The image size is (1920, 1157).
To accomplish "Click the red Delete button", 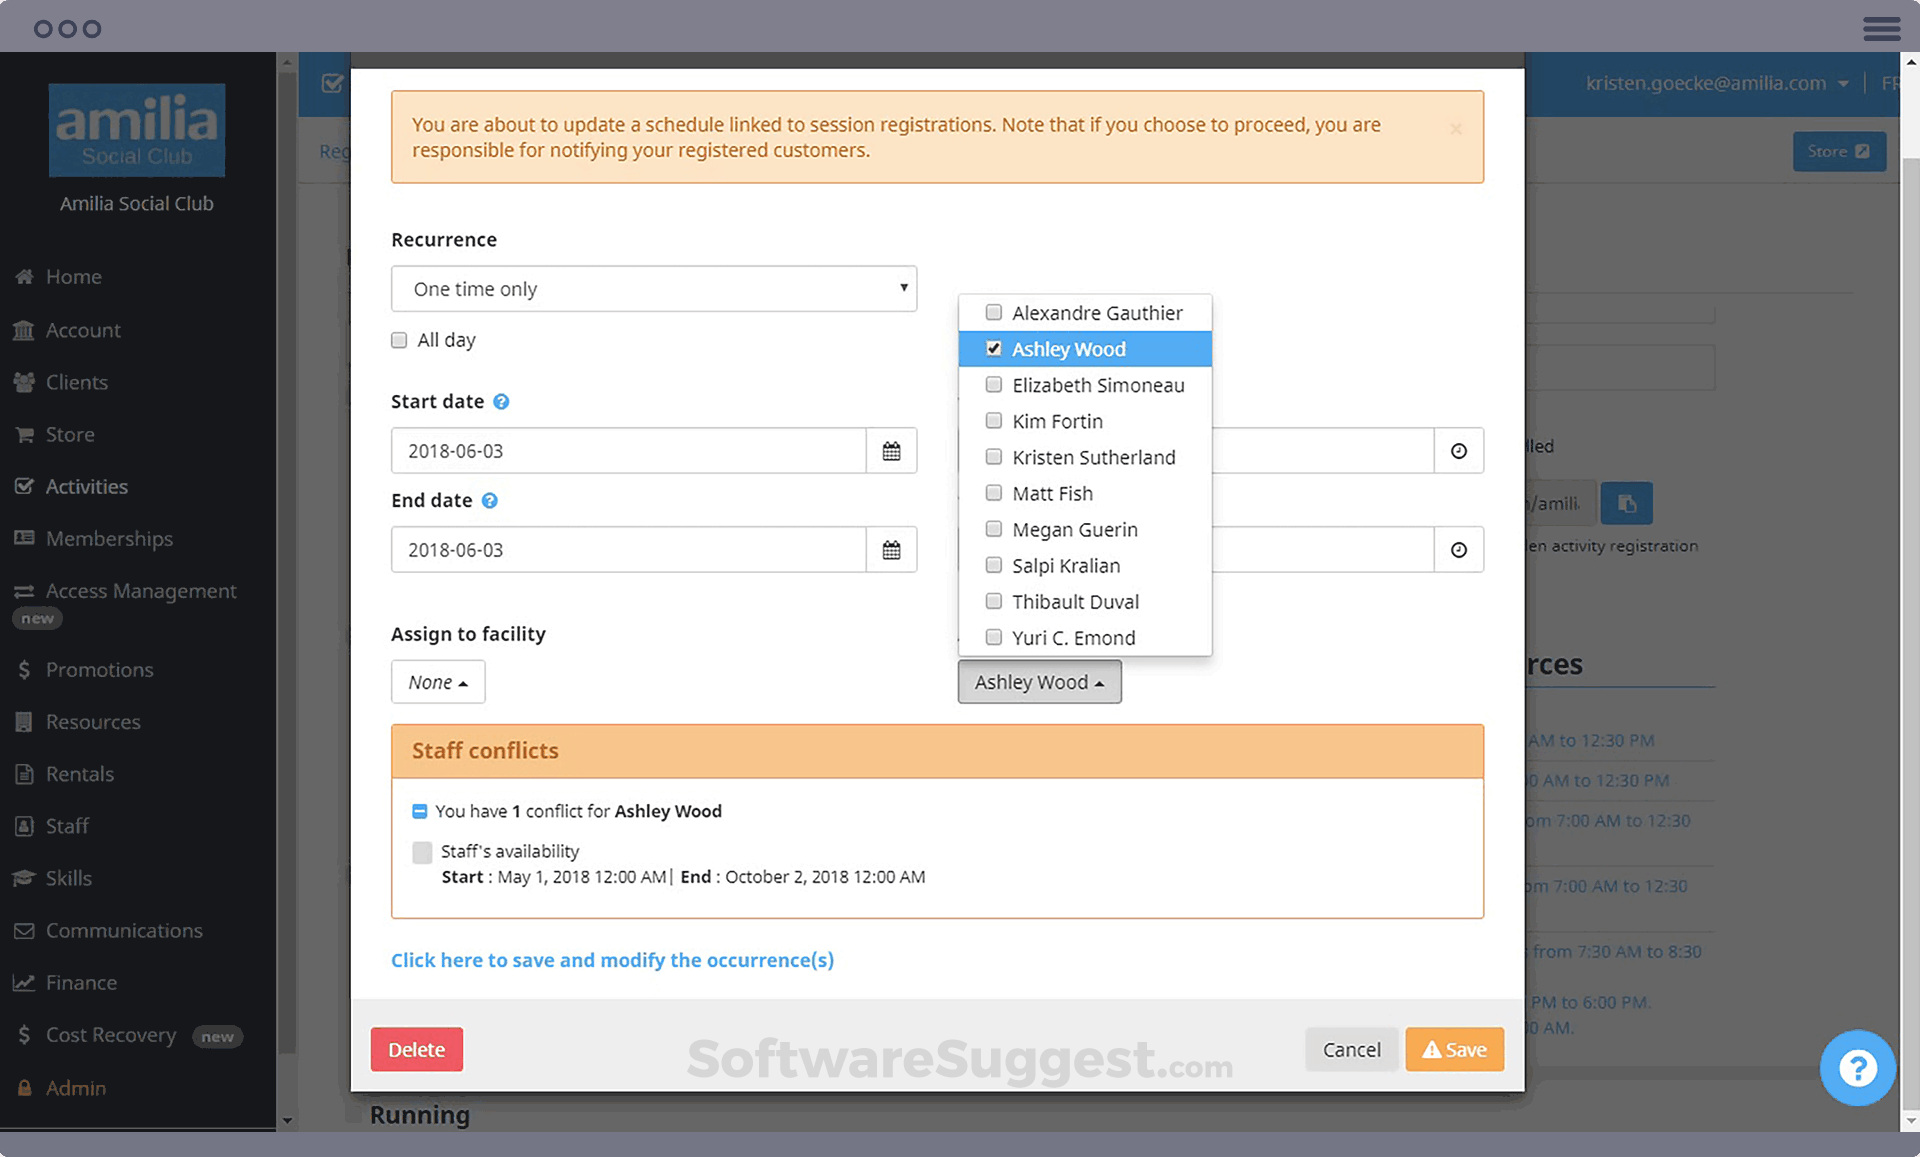I will click(416, 1050).
